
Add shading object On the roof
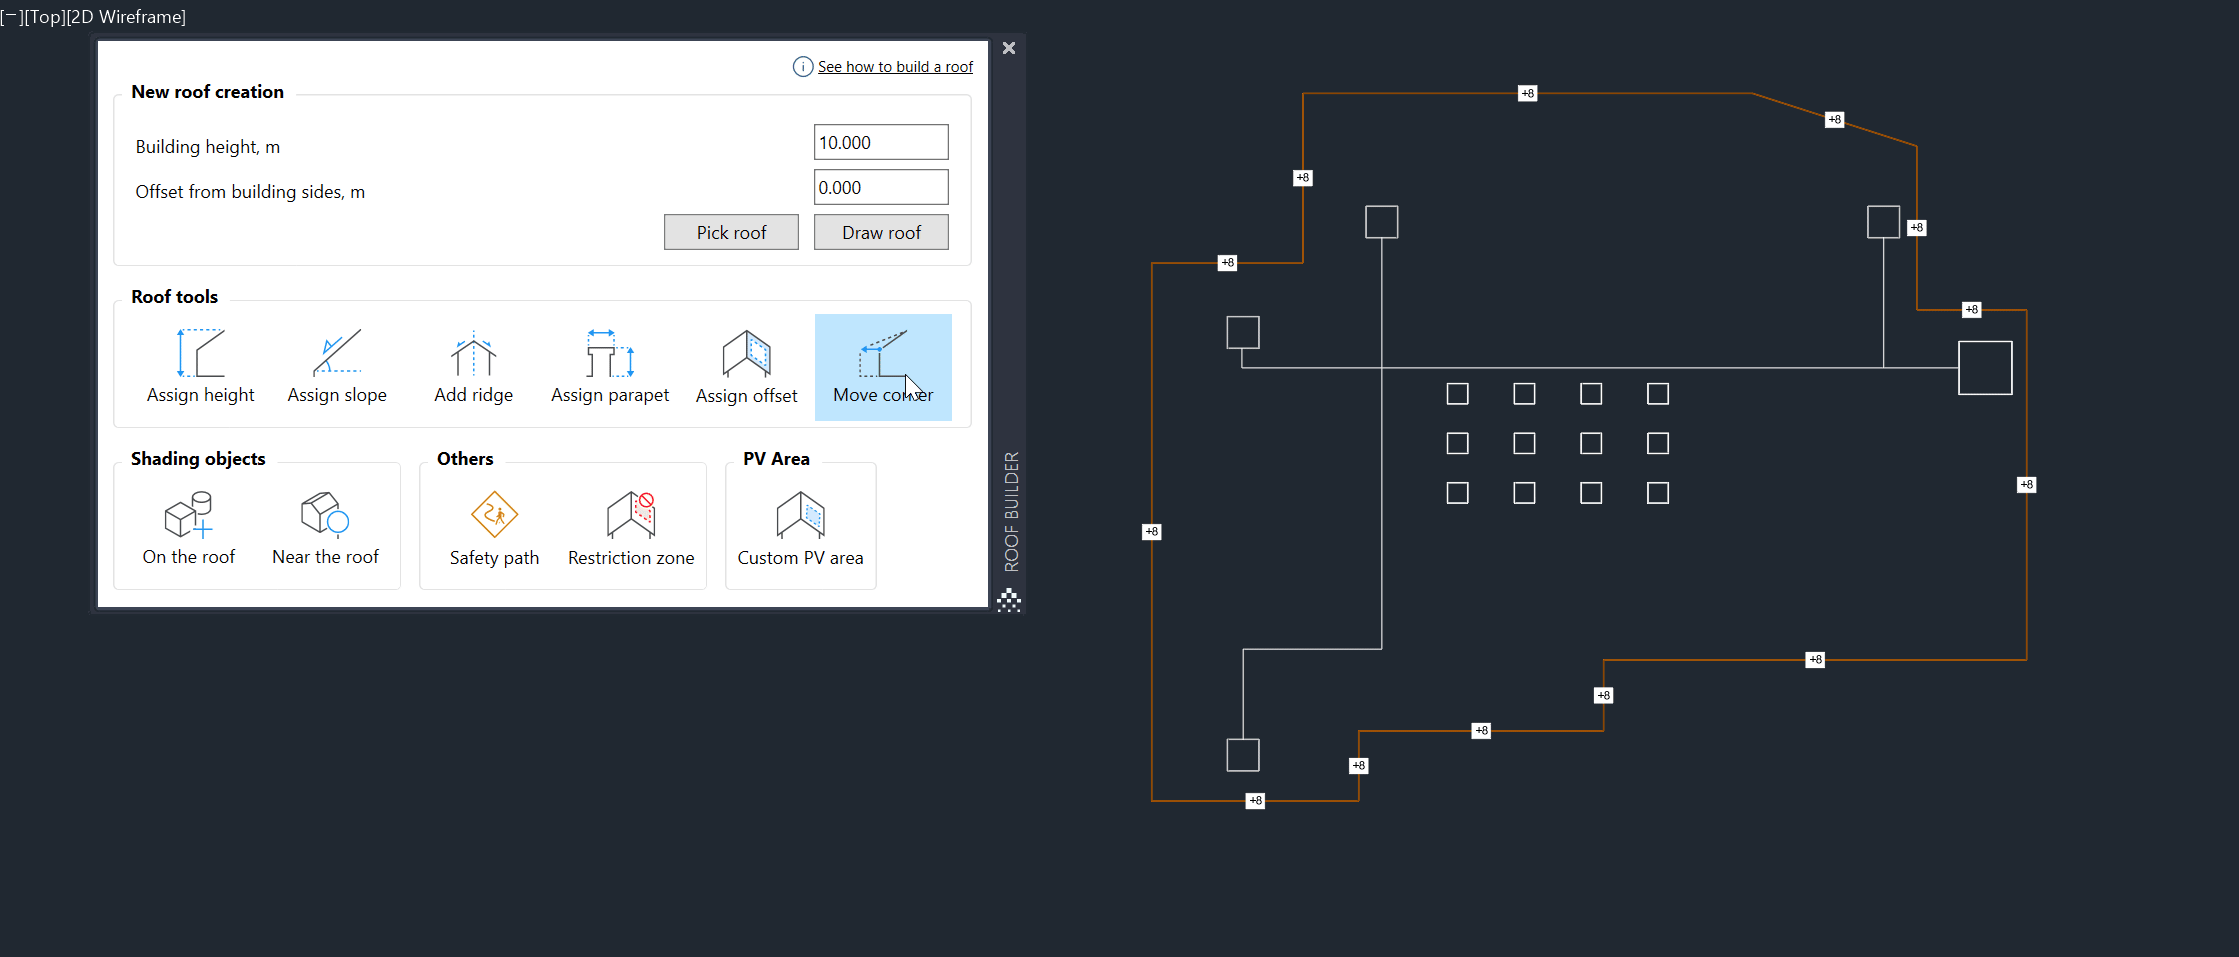tap(188, 528)
